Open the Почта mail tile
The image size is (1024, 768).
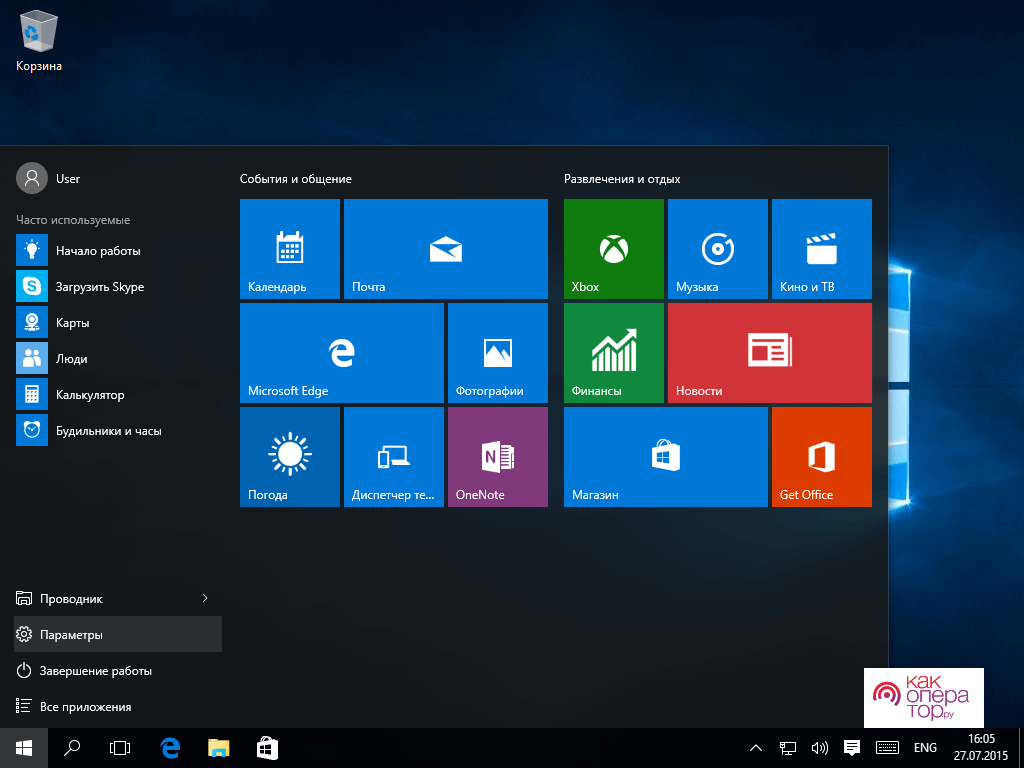click(x=445, y=248)
